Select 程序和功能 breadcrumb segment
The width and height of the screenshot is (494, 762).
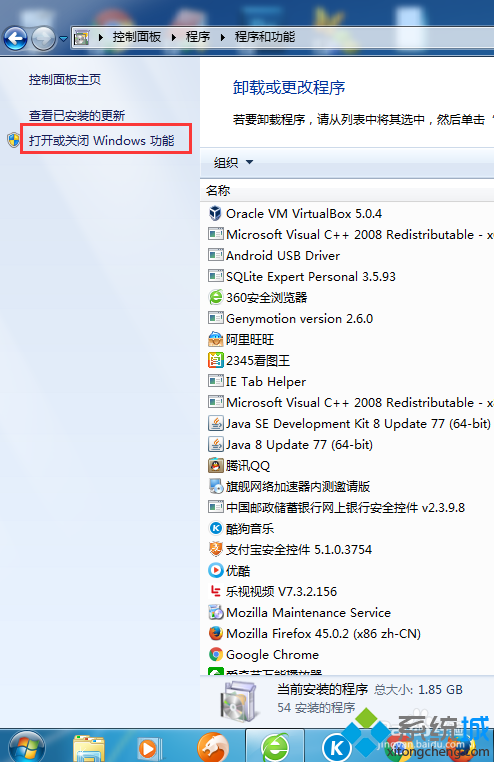(x=265, y=37)
